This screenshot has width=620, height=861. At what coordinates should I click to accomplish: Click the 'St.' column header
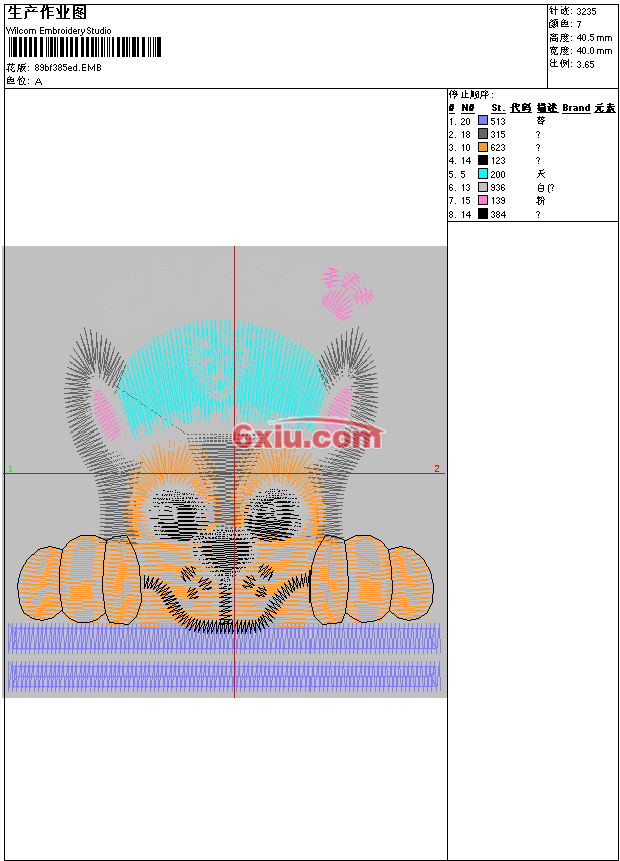click(498, 108)
